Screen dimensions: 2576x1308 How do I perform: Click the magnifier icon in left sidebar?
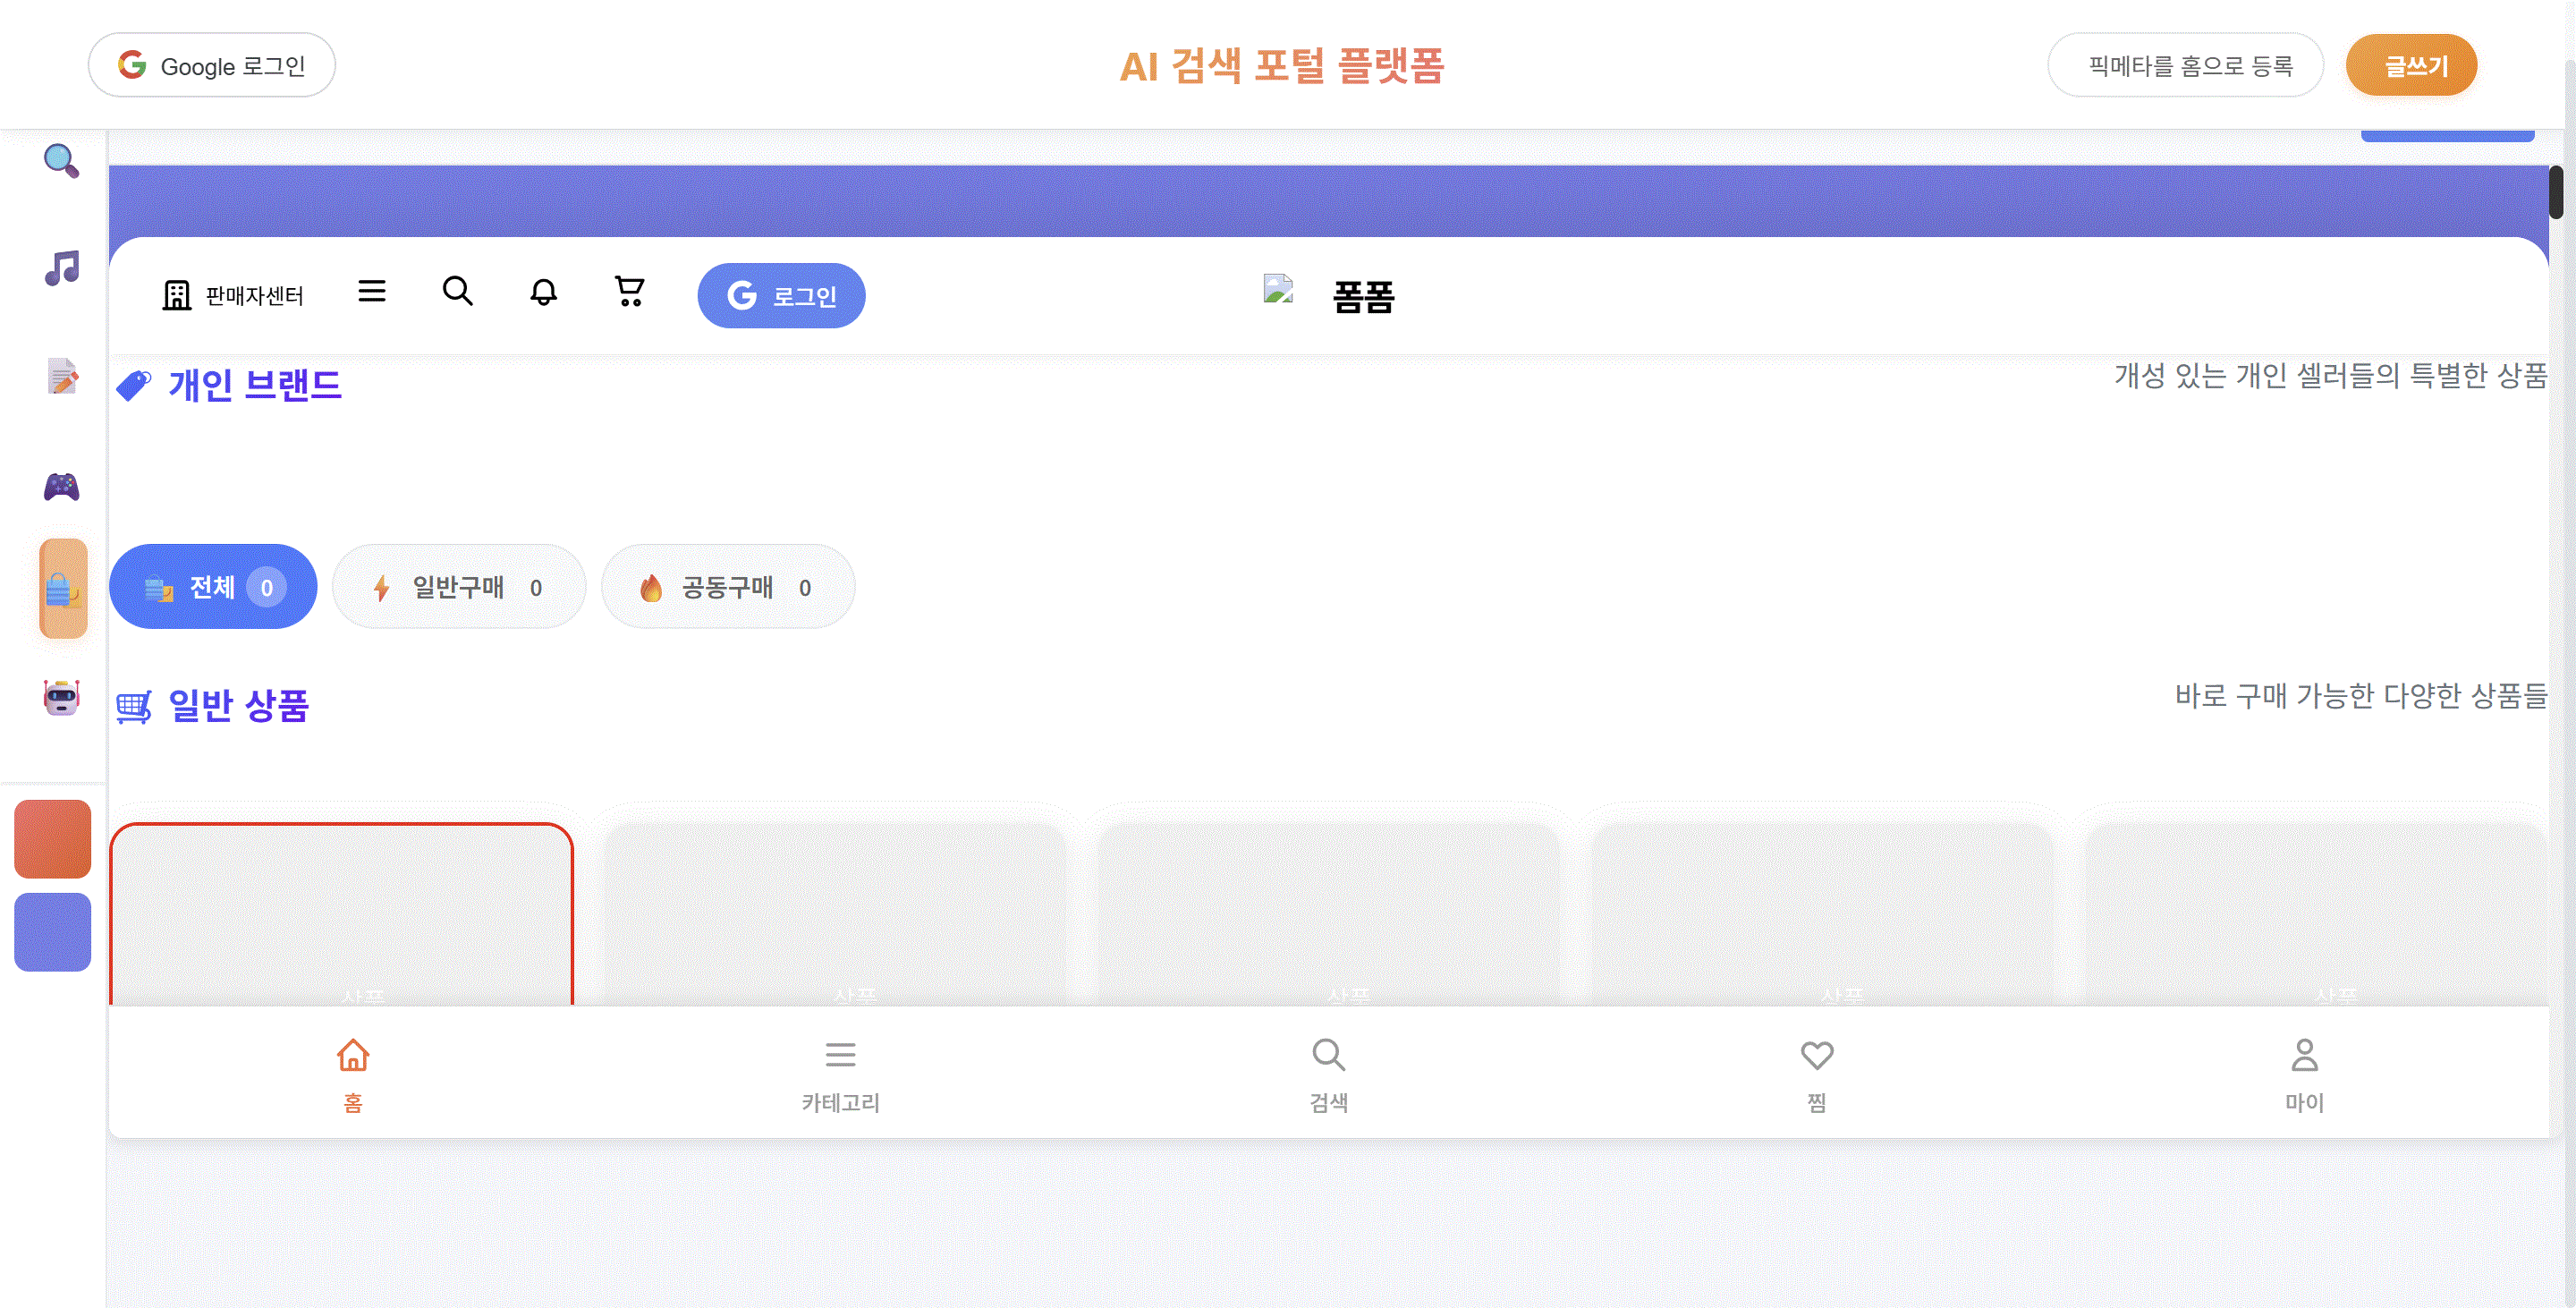61,160
